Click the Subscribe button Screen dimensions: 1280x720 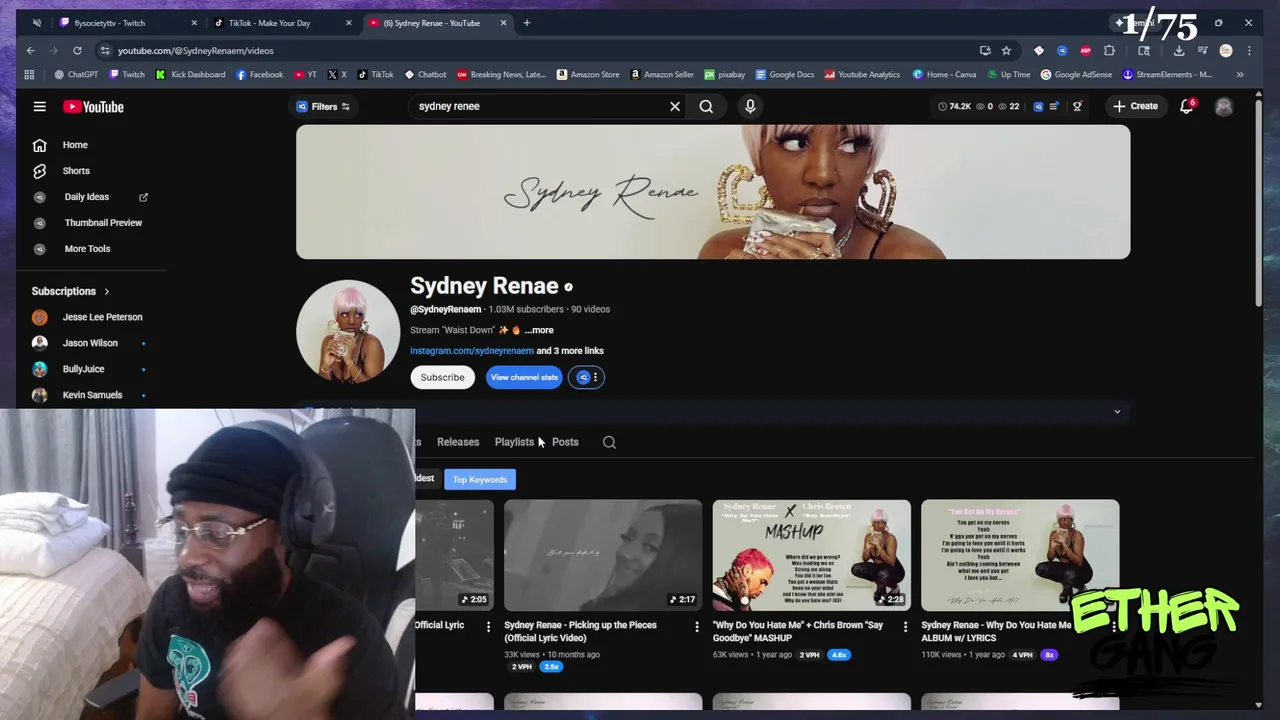[442, 377]
